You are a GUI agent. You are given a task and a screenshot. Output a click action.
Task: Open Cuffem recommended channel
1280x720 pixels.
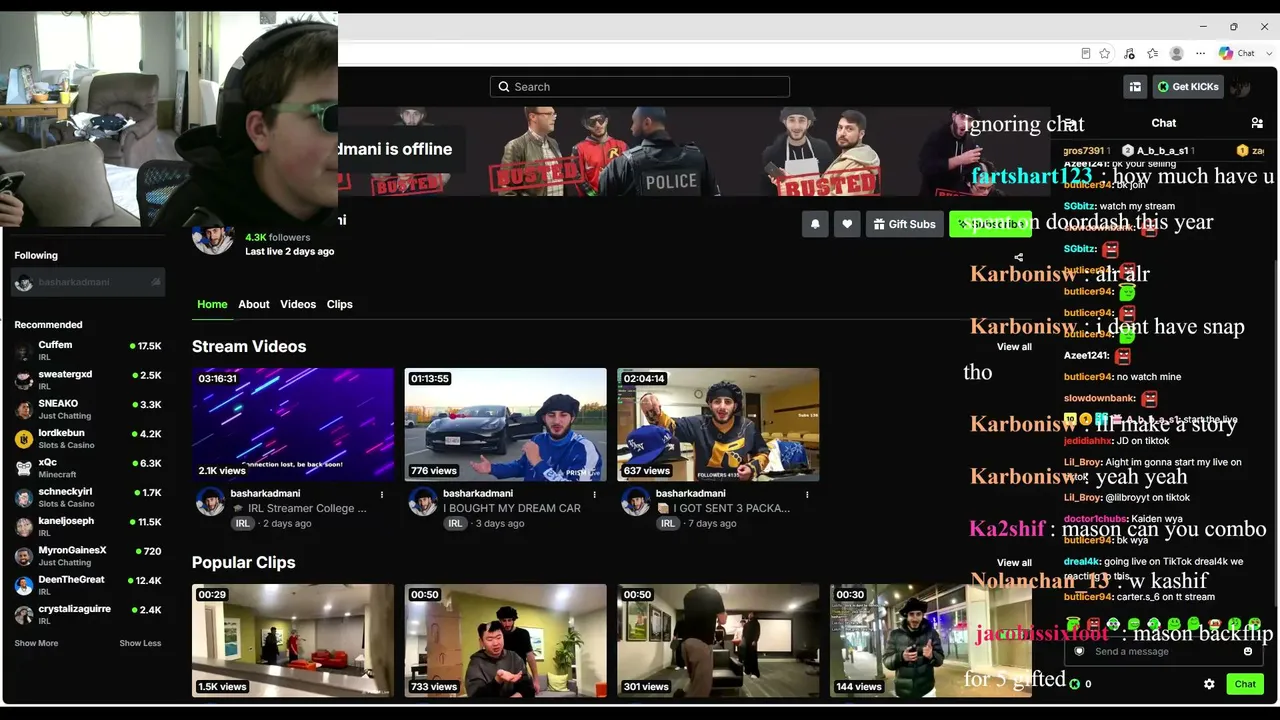pos(88,350)
